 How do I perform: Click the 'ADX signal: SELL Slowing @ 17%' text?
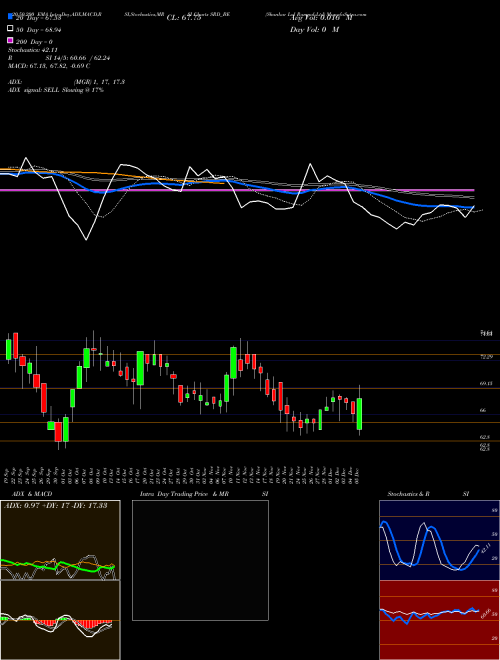56,90
